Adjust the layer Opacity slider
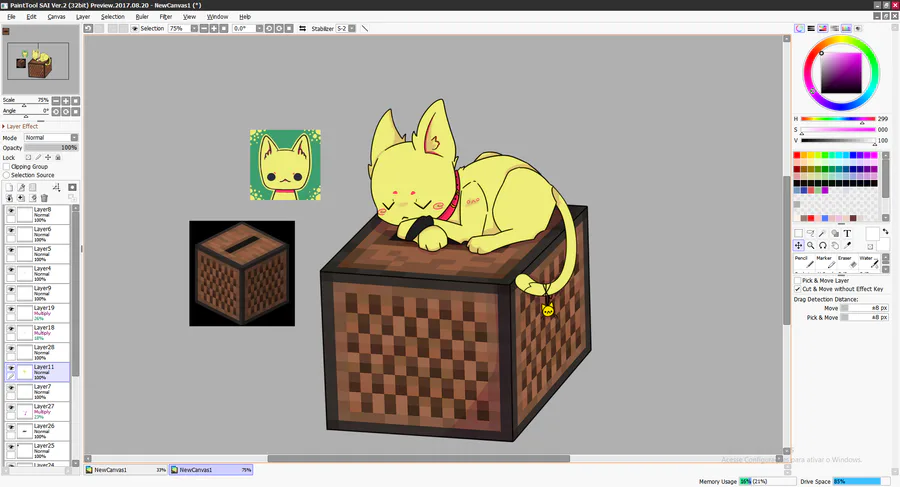This screenshot has width=900, height=487. (51, 148)
